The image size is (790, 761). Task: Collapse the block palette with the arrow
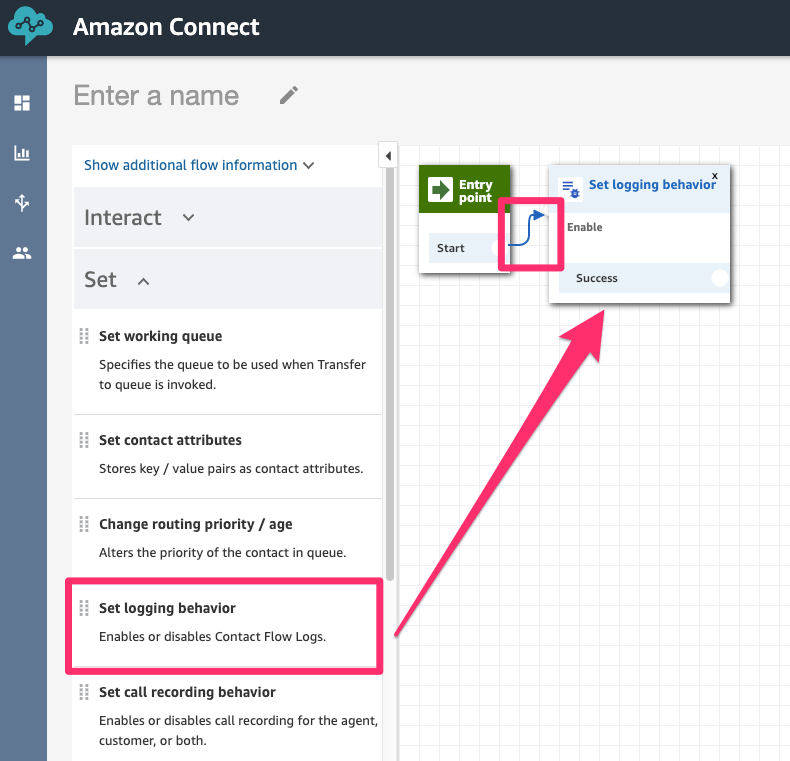(x=388, y=156)
